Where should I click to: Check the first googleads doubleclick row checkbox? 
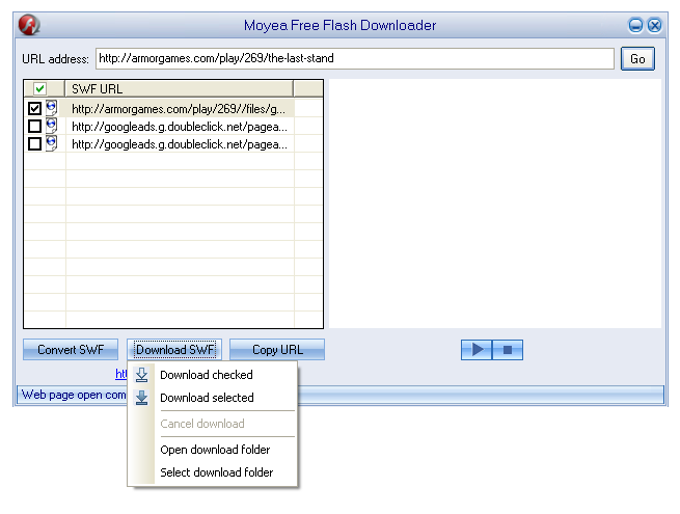[35, 126]
